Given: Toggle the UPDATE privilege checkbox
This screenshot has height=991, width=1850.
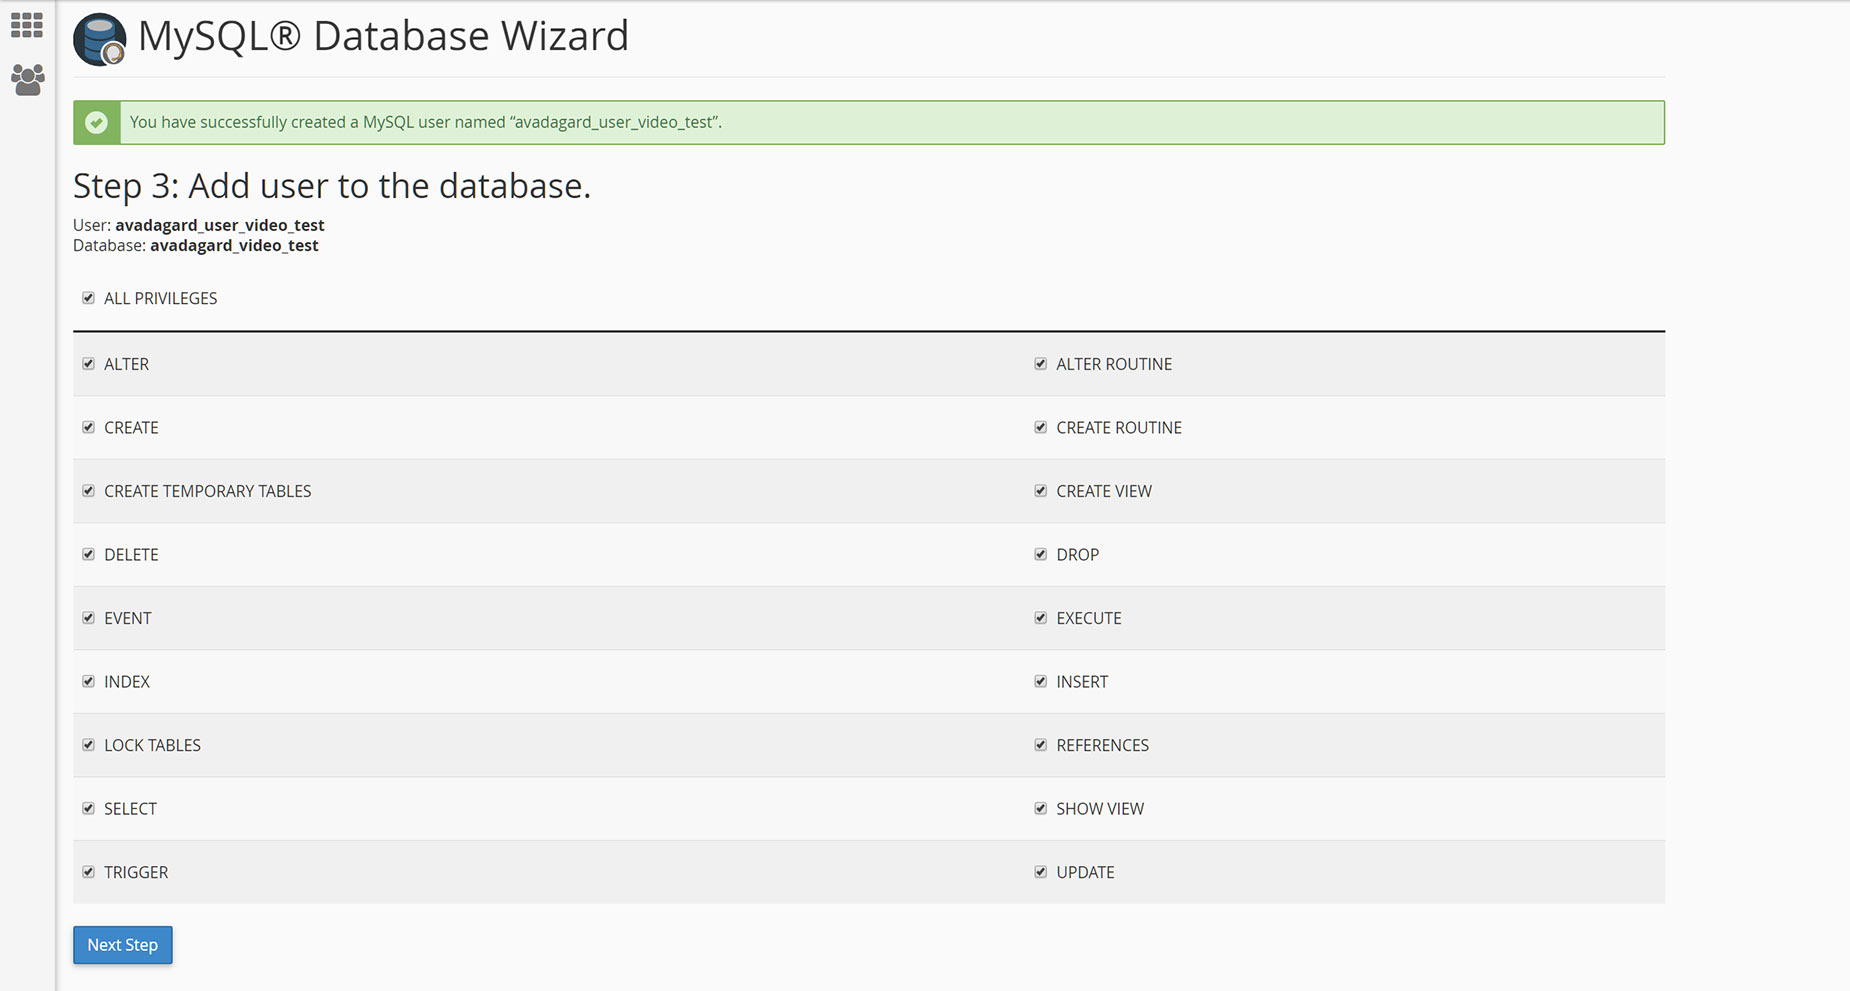Looking at the screenshot, I should [x=1040, y=872].
